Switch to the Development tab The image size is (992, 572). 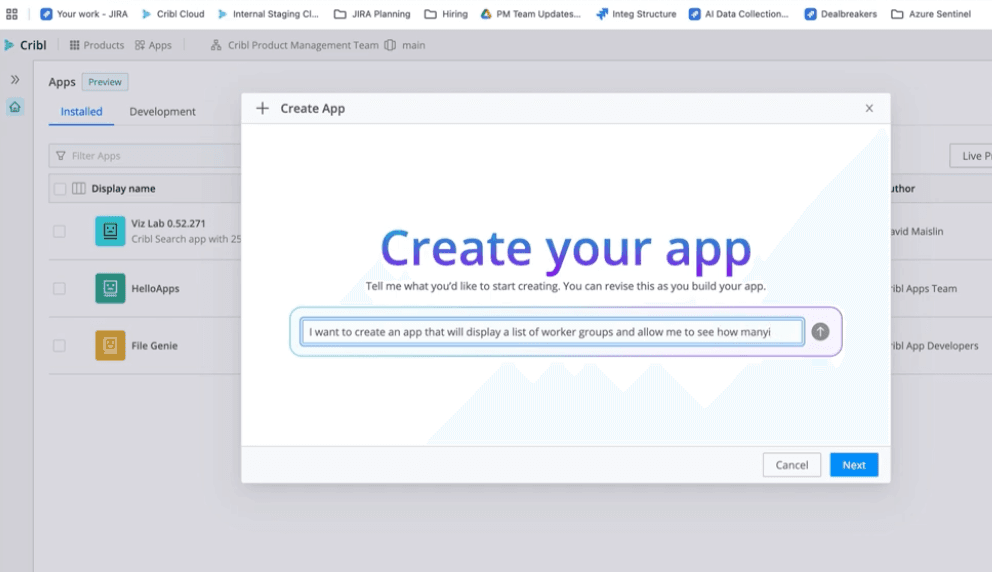pyautogui.click(x=163, y=111)
